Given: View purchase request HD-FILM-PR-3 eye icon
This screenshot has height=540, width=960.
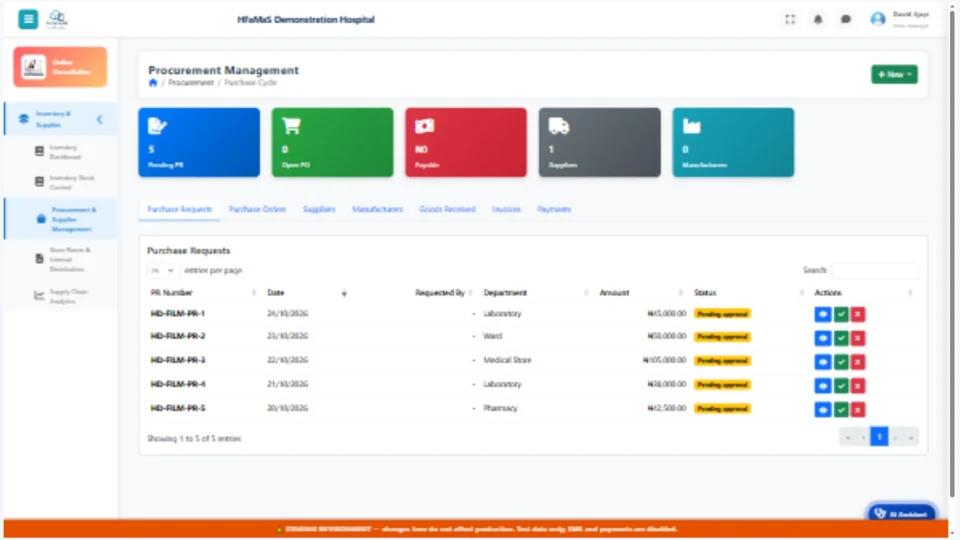Looking at the screenshot, I should [x=822, y=362].
